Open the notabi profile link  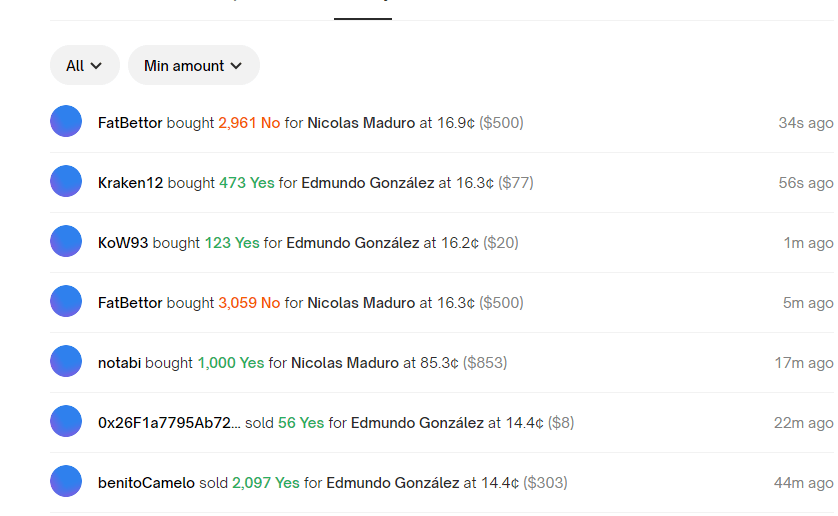point(119,363)
